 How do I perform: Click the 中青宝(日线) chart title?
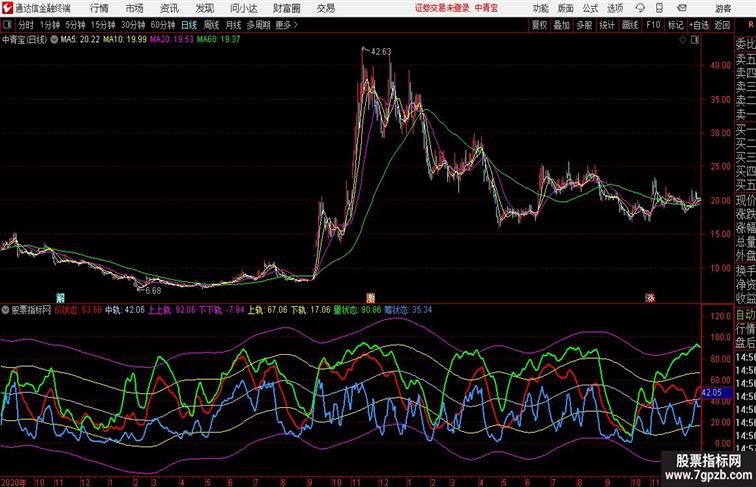[x=25, y=40]
